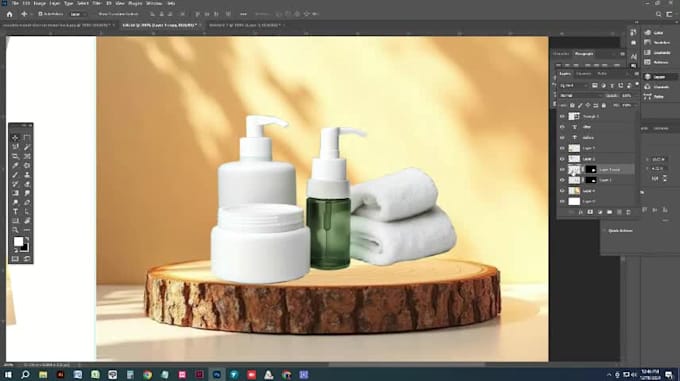The height and width of the screenshot is (381, 680).
Task: Hide the top shape layer via eye icon
Action: pos(562,116)
